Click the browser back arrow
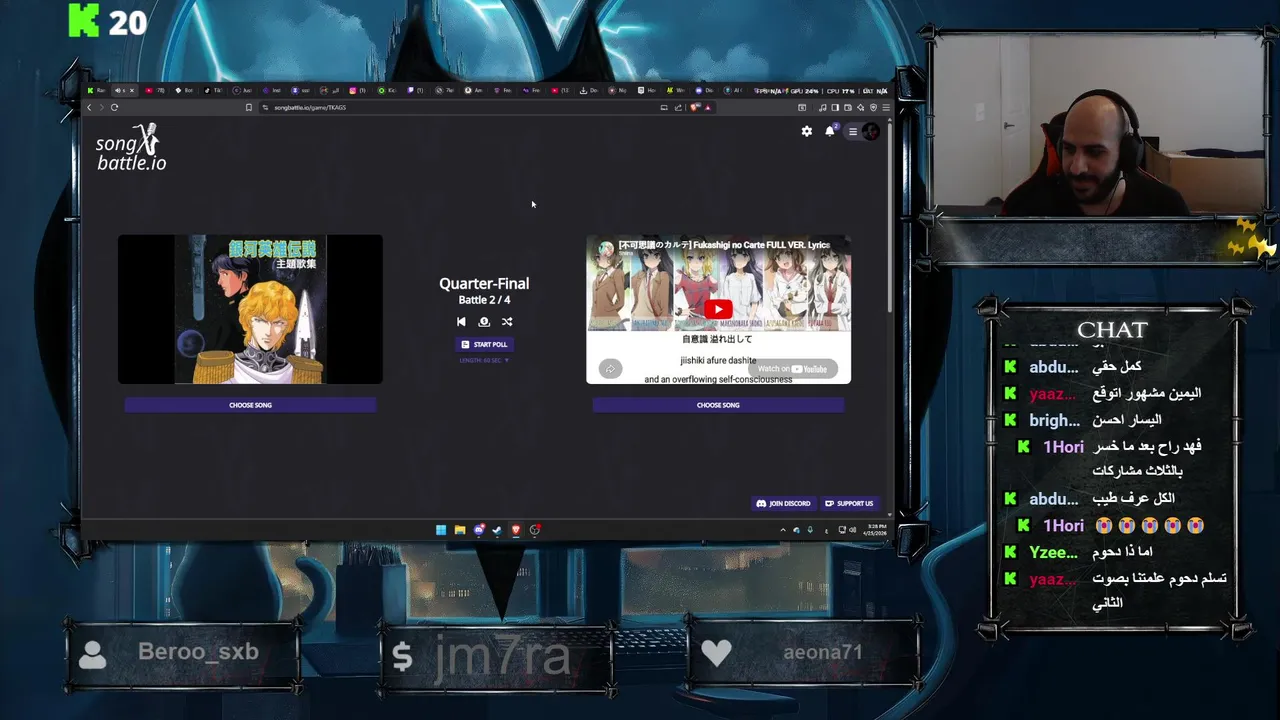 tap(89, 107)
